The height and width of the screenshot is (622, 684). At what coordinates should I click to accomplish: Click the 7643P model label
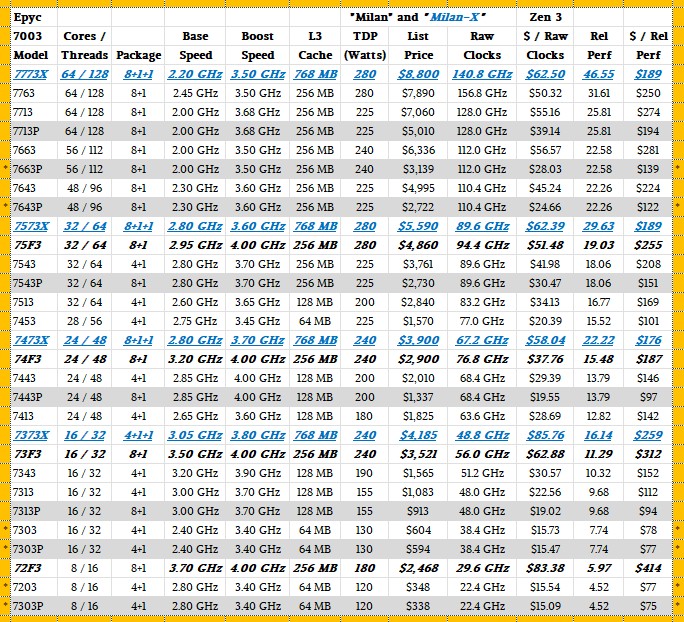[28, 207]
